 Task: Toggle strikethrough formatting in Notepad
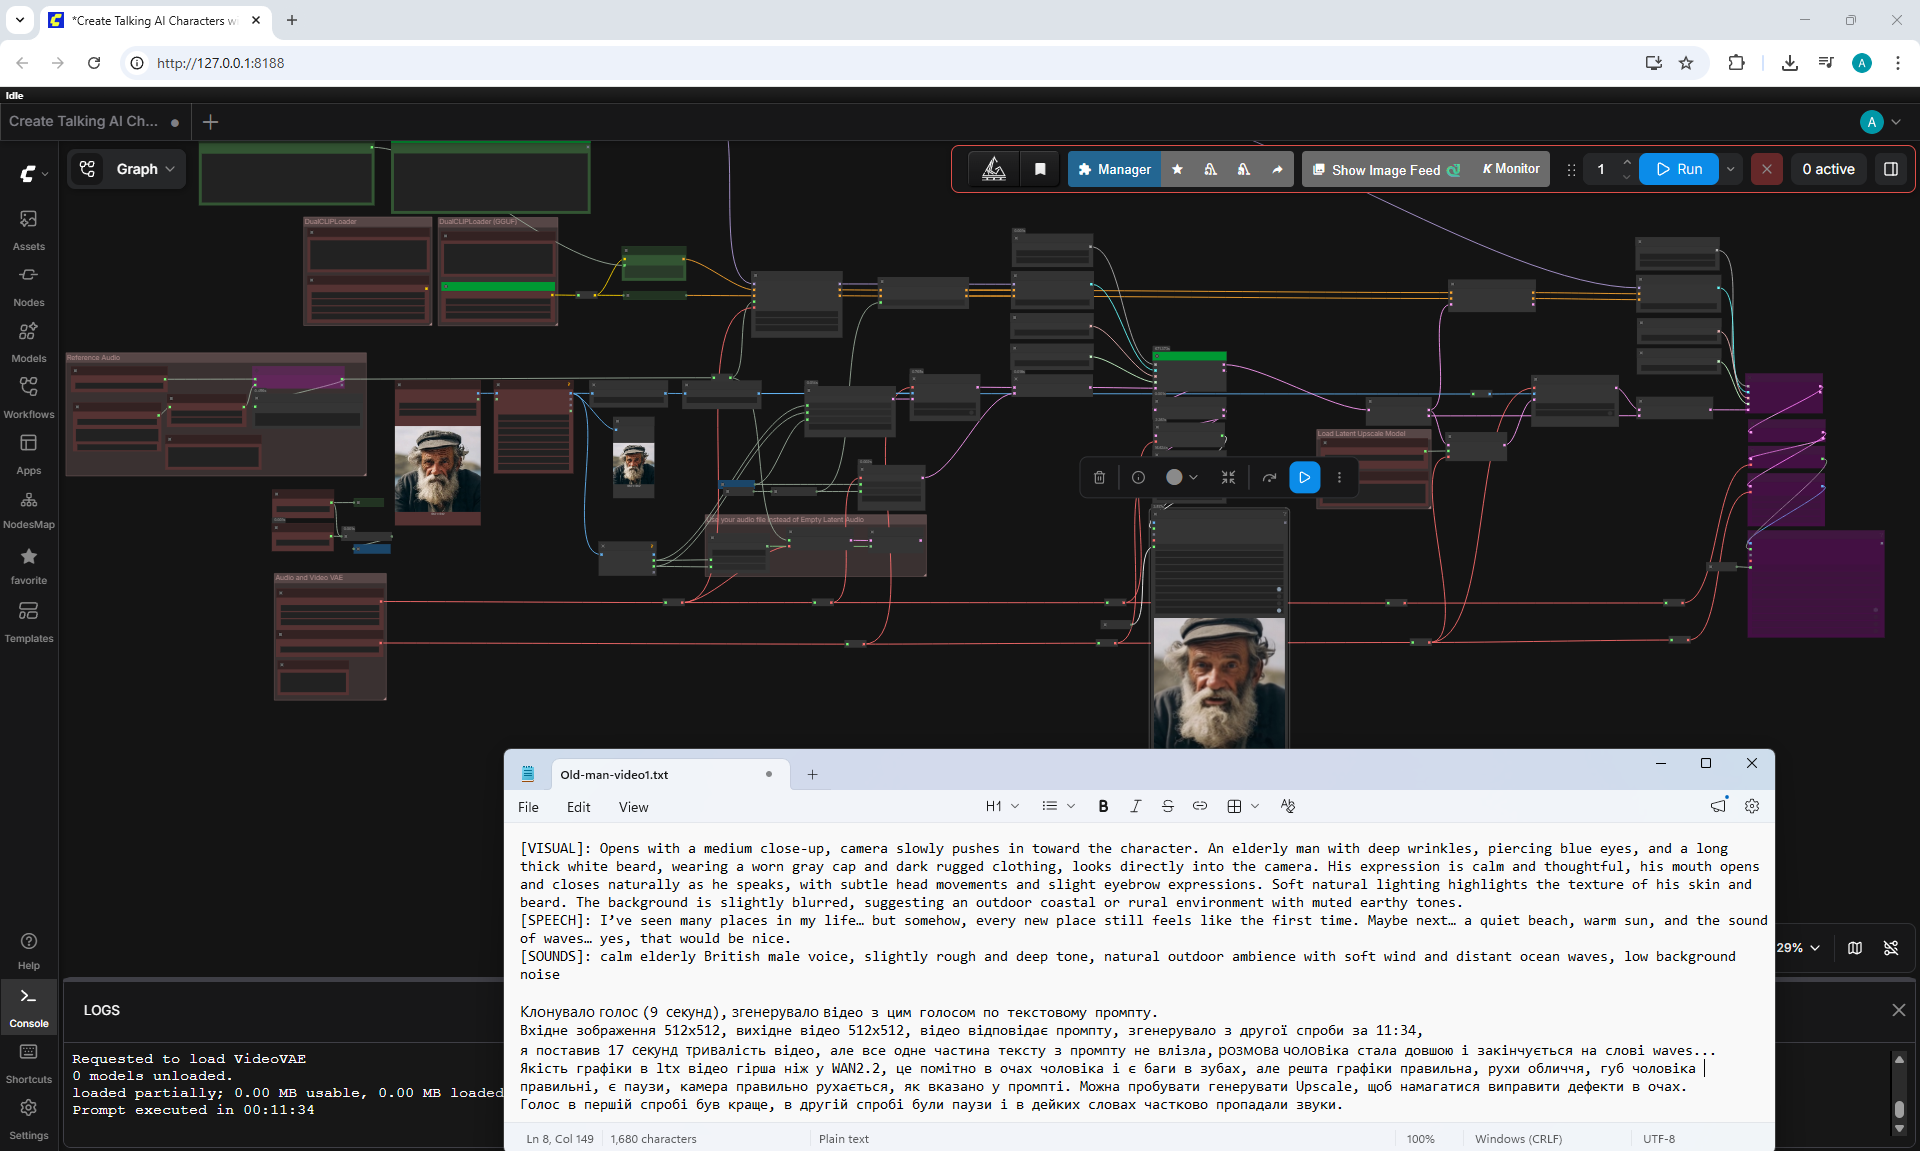1167,806
